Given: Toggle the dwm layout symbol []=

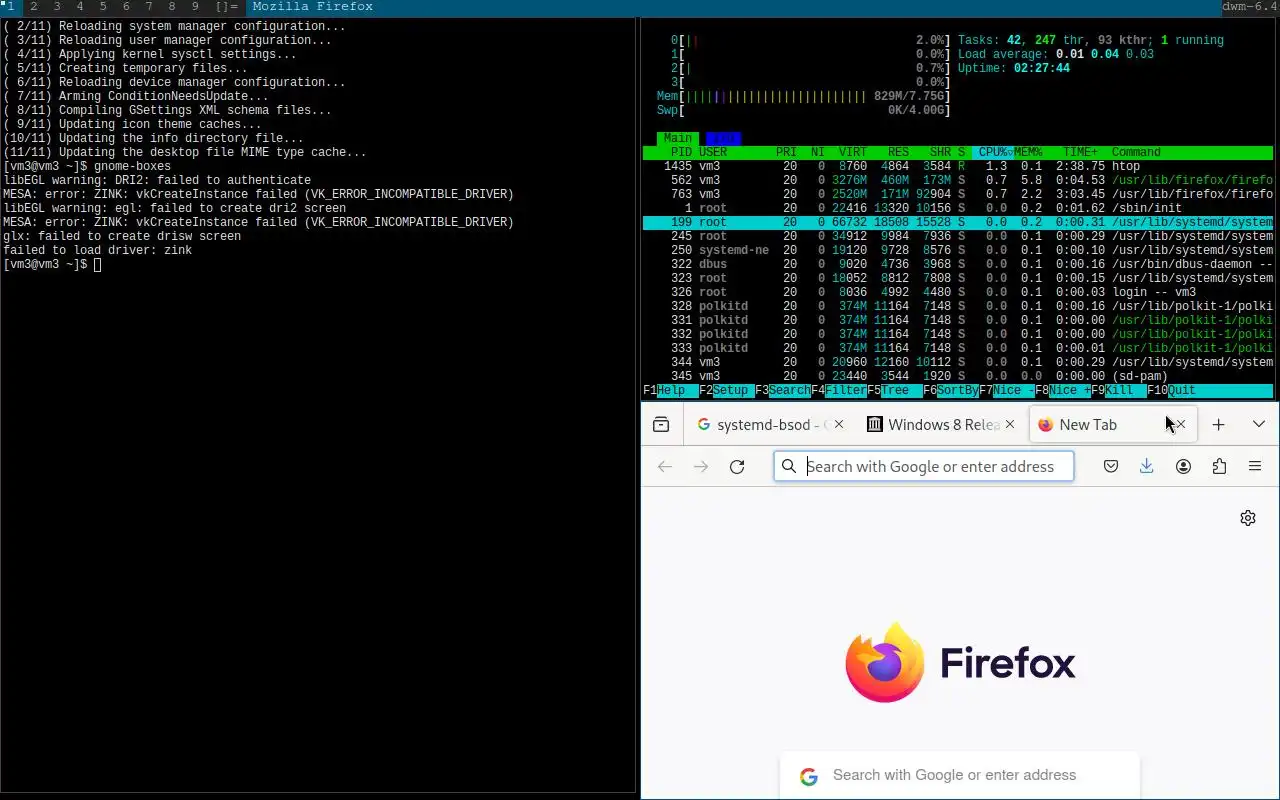Looking at the screenshot, I should click(227, 7).
